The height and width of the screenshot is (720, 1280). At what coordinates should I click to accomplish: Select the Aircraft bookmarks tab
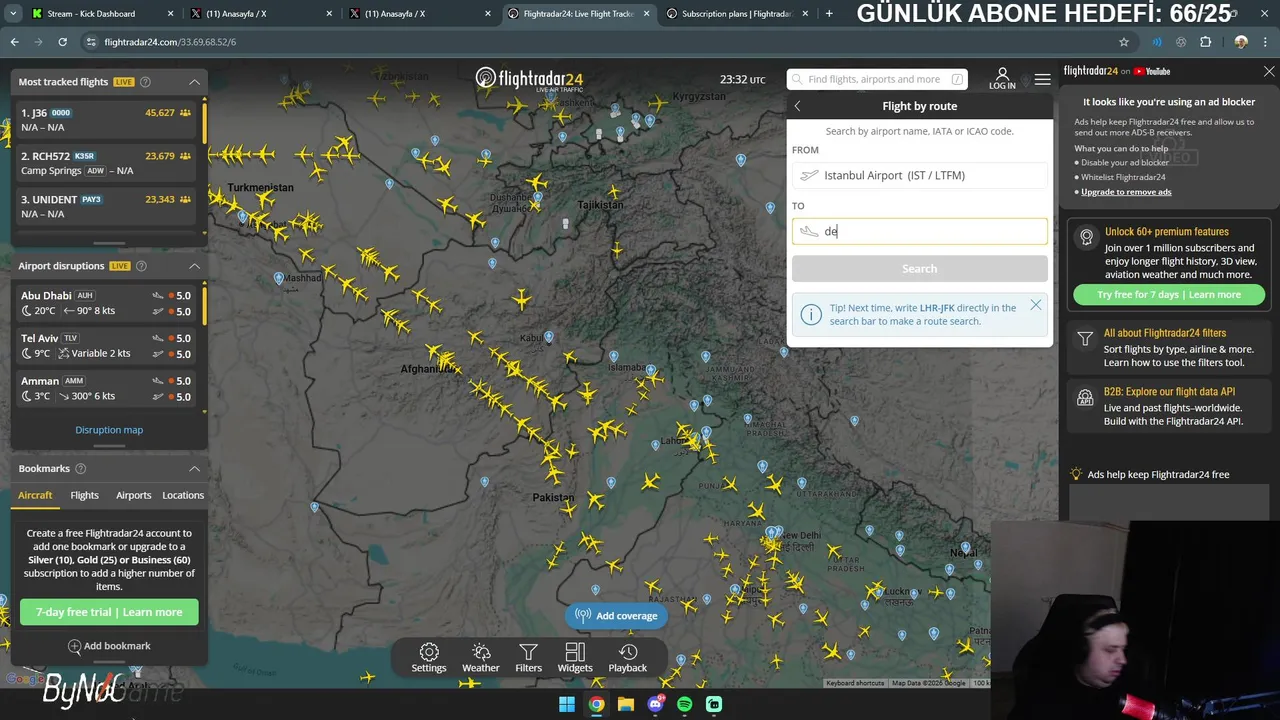35,495
